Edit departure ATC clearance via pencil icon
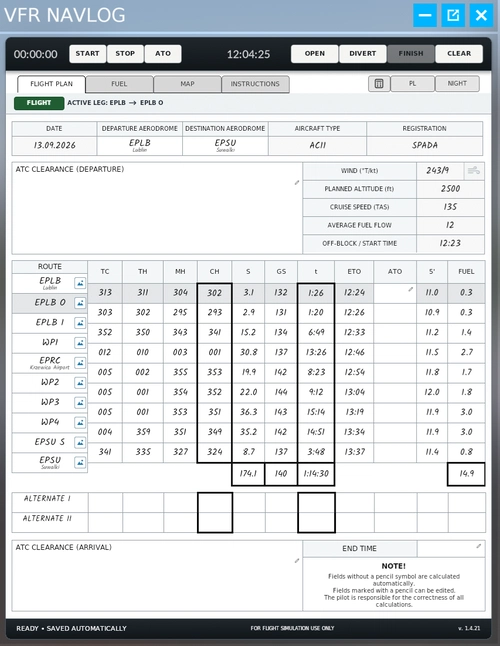 point(297,183)
